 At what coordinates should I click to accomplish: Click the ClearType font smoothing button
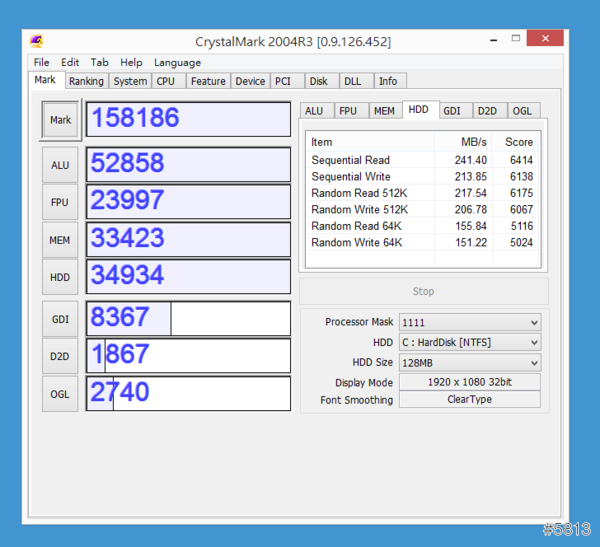coord(469,400)
